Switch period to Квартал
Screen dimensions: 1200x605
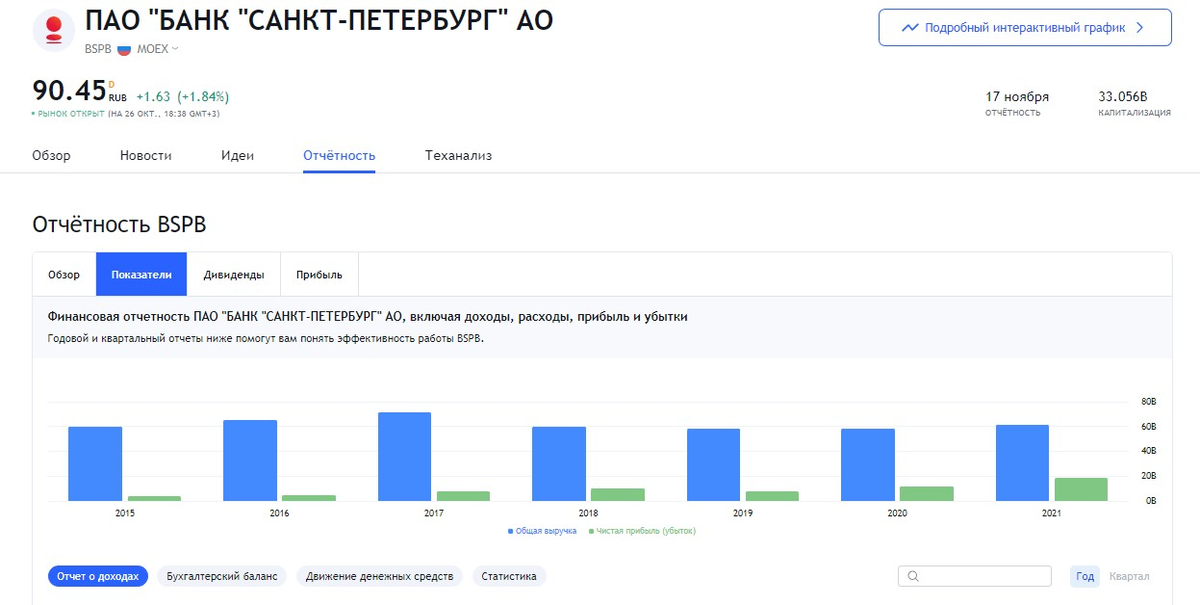pos(1129,576)
